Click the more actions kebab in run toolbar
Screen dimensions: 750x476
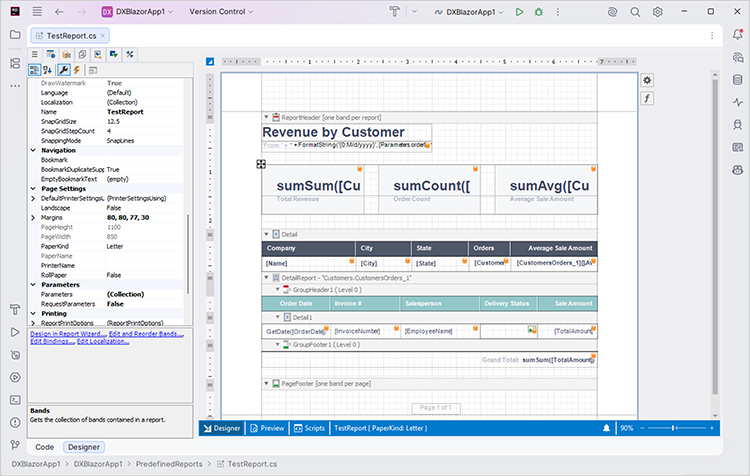click(x=558, y=12)
